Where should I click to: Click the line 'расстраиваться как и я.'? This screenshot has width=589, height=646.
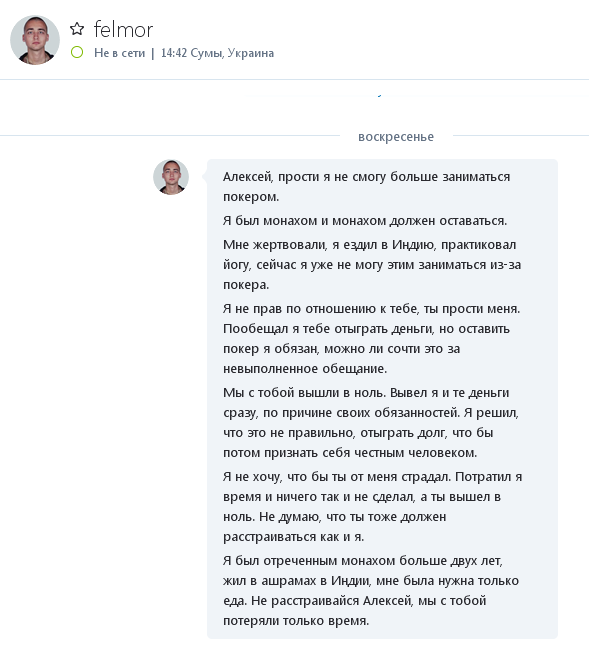point(293,537)
